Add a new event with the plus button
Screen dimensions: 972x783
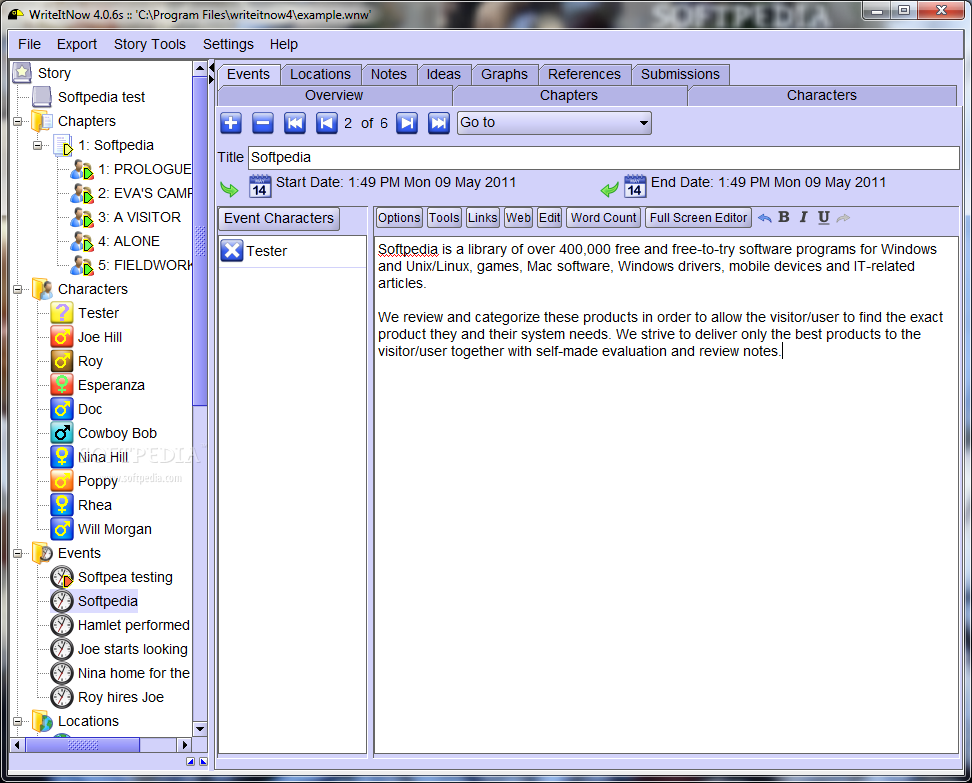point(231,123)
